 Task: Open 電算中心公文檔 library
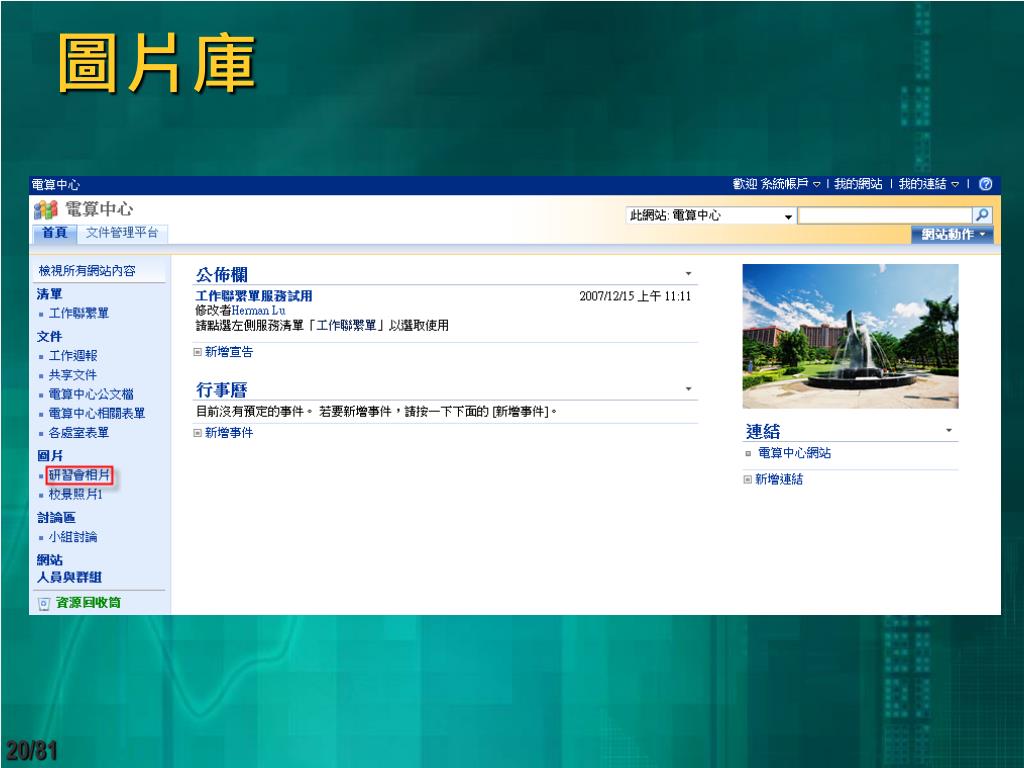91,394
